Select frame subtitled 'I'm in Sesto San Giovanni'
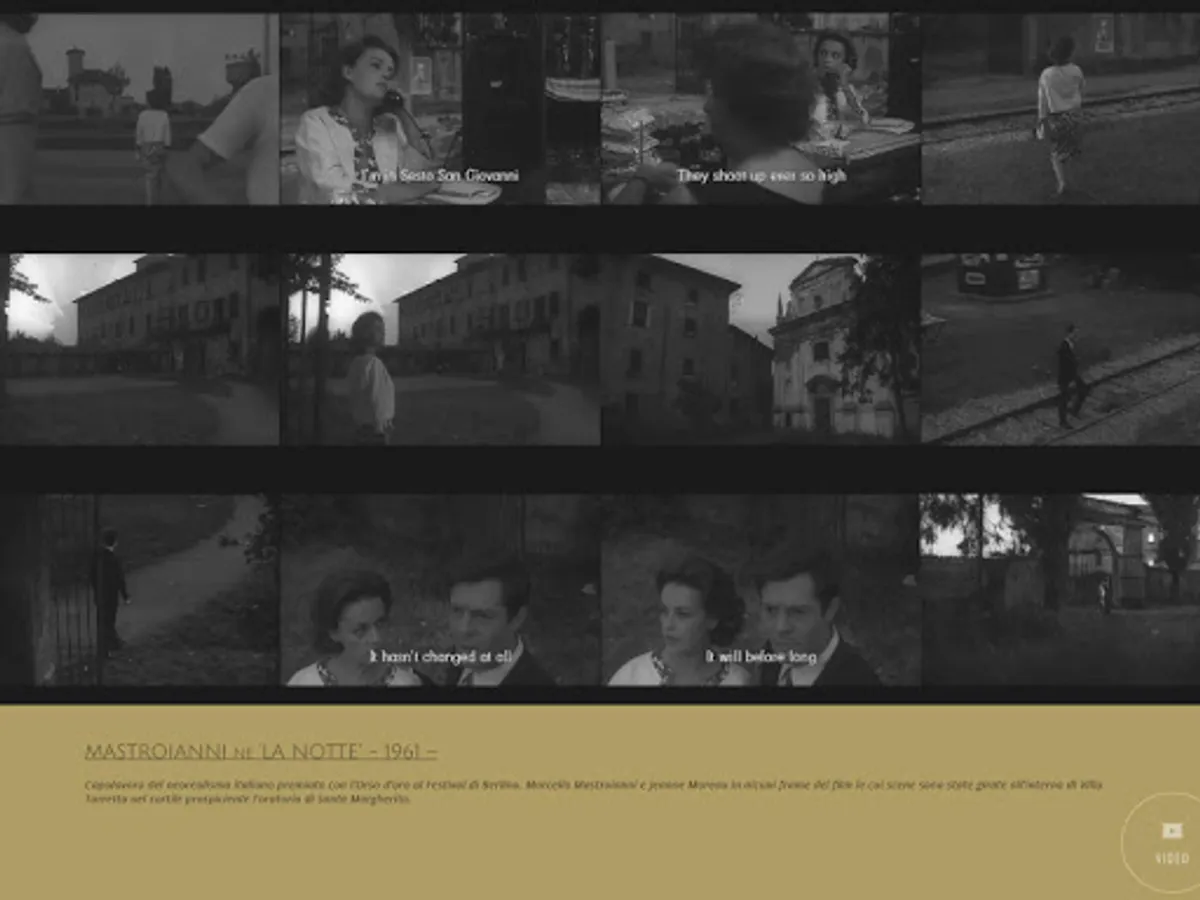This screenshot has width=1200, height=900. tap(440, 108)
